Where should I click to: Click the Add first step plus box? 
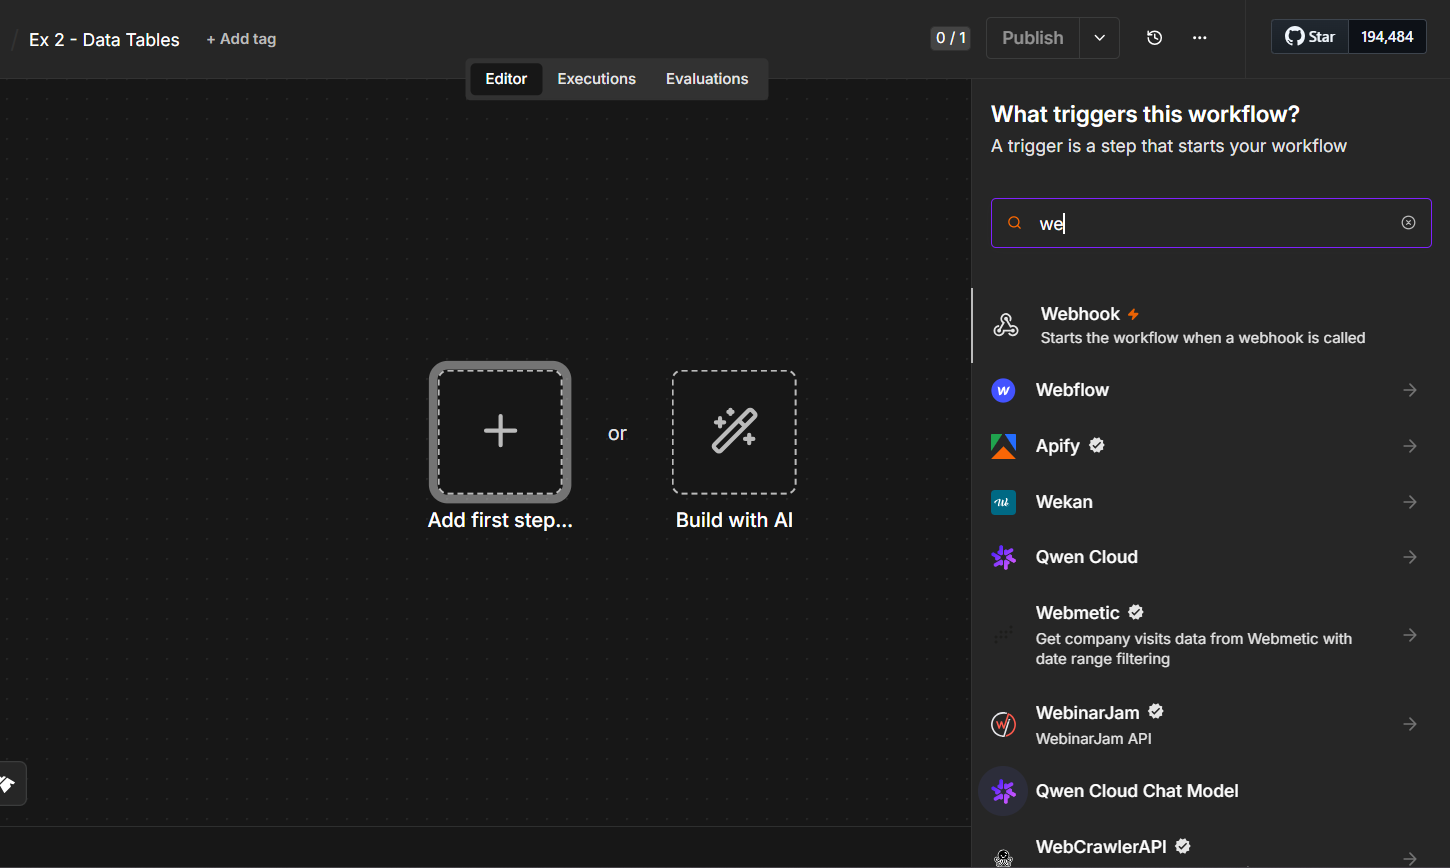(500, 431)
